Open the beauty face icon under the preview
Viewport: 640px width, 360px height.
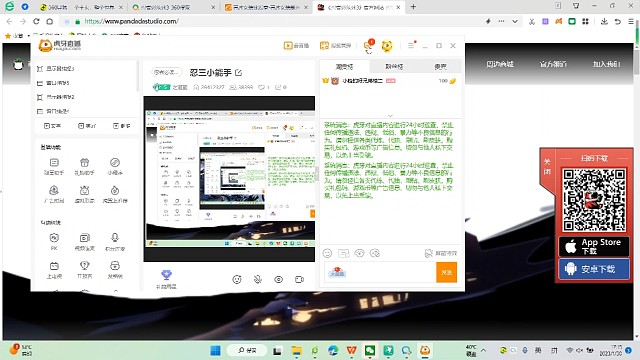tap(237, 280)
